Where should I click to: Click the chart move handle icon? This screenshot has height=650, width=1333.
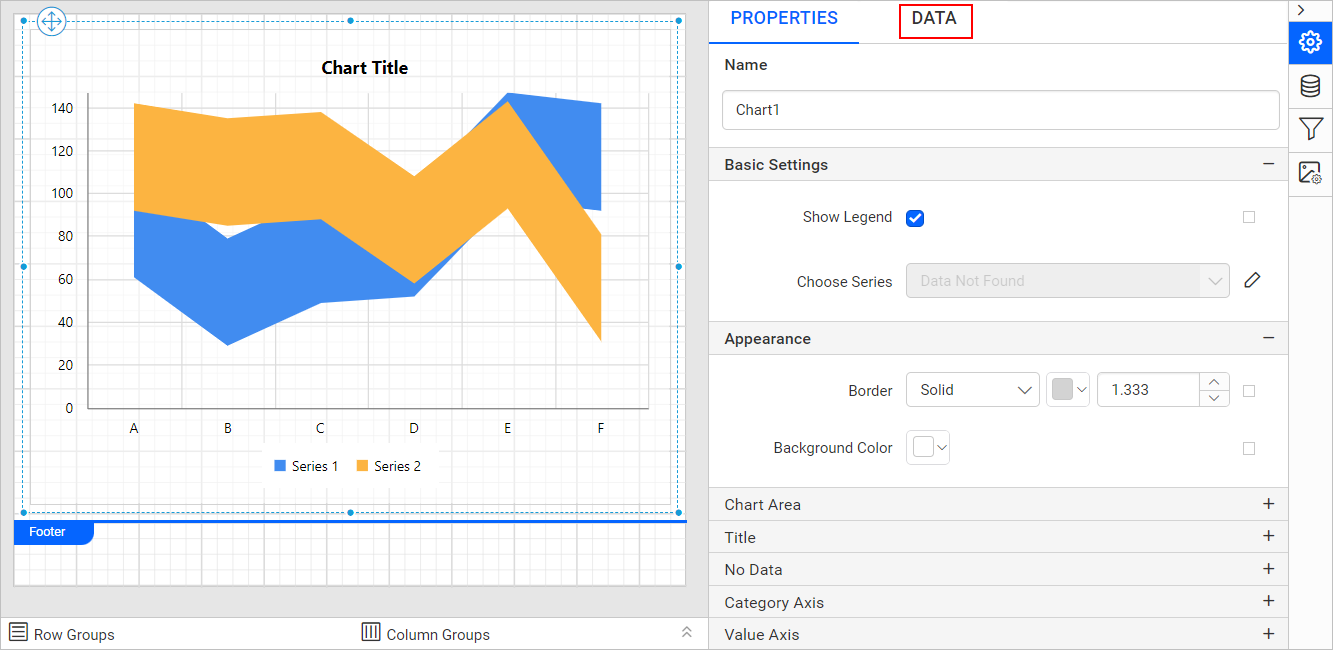51,21
